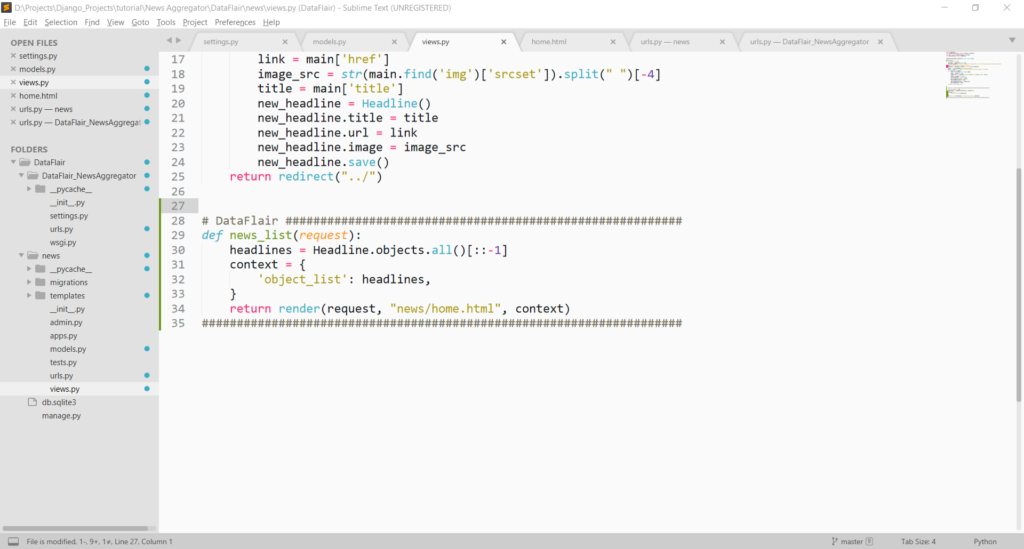Screen dimensions: 1024x549
Task: Open the Preferences menu
Action: click(234, 22)
